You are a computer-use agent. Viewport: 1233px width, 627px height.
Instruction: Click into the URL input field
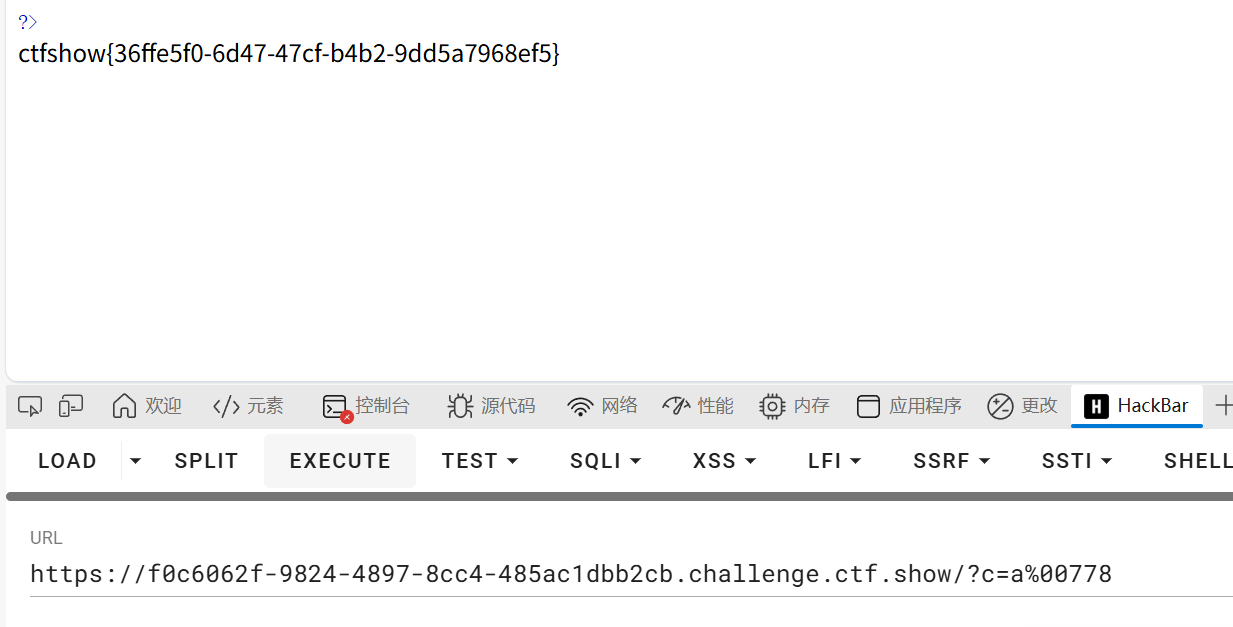click(x=631, y=574)
